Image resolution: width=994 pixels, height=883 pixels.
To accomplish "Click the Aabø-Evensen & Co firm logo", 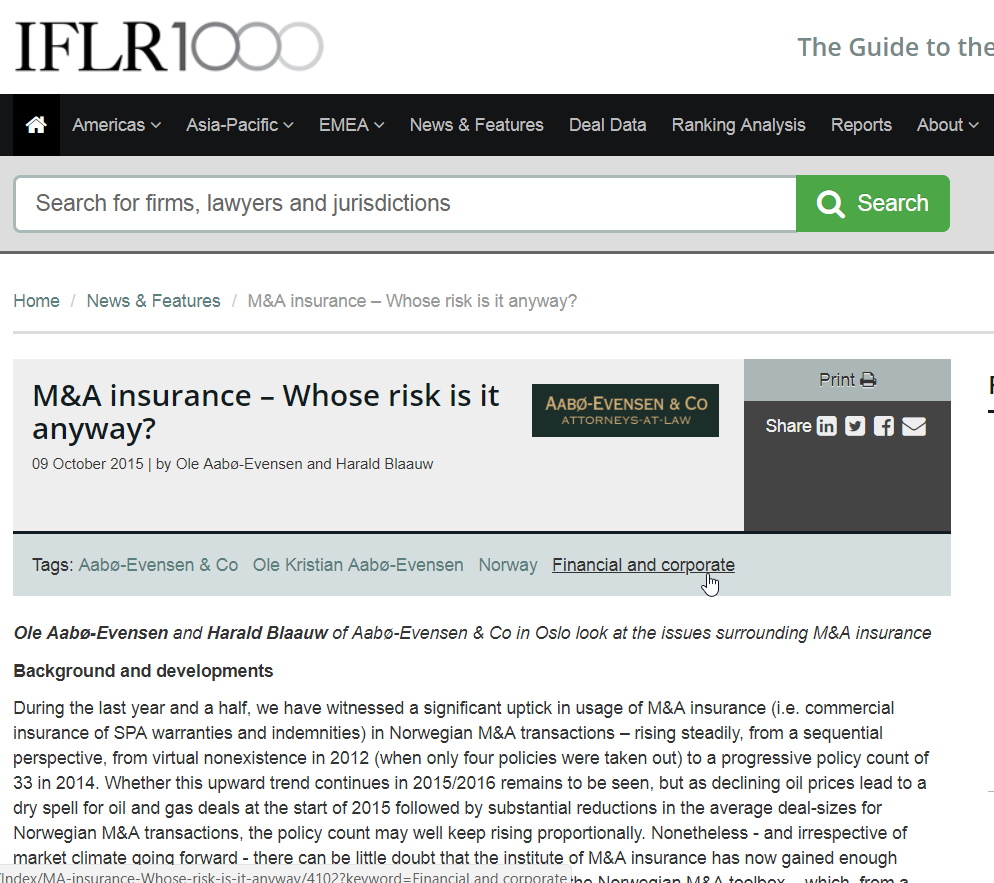I will tap(625, 410).
